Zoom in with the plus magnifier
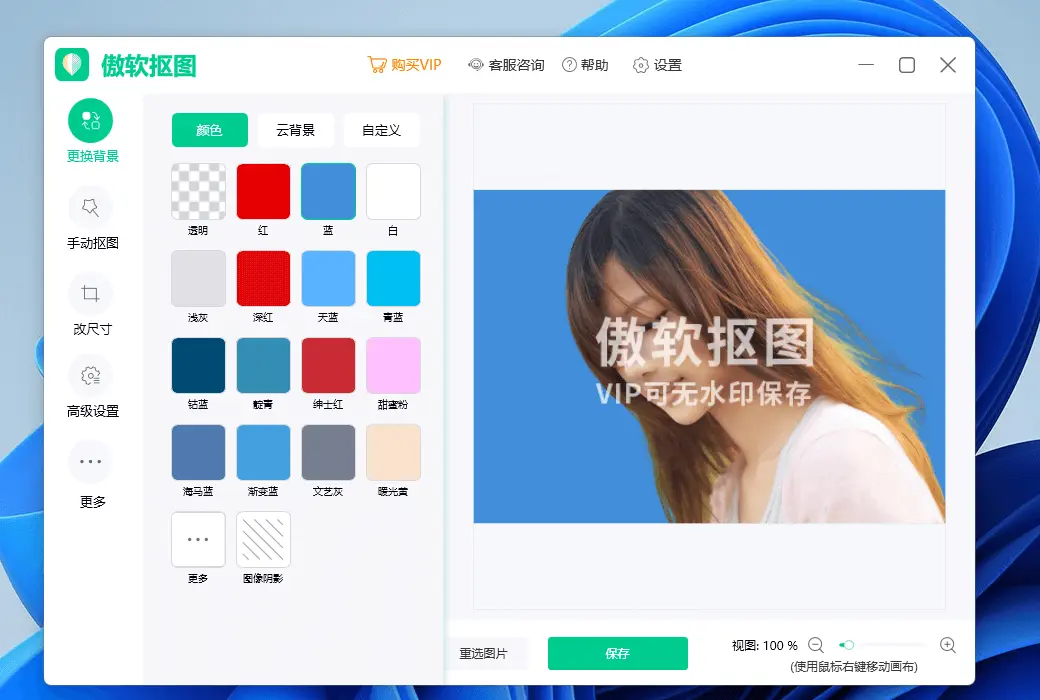The image size is (1040, 700). 948,645
